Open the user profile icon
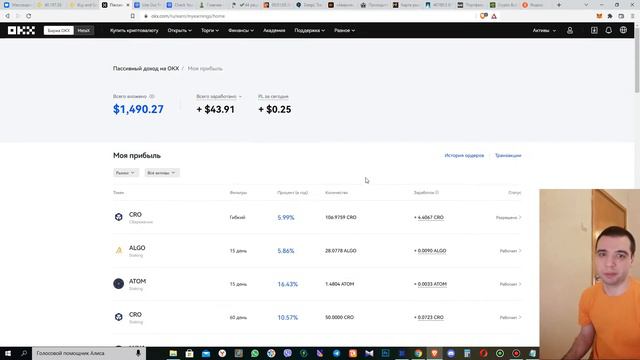640x360 pixels. (x=570, y=31)
